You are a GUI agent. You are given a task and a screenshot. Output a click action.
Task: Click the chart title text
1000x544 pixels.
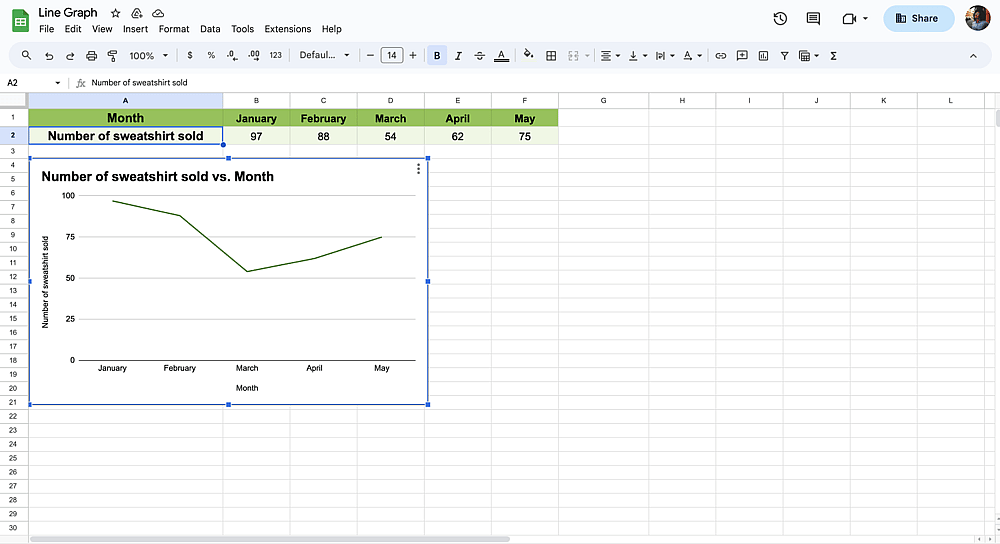[158, 177]
